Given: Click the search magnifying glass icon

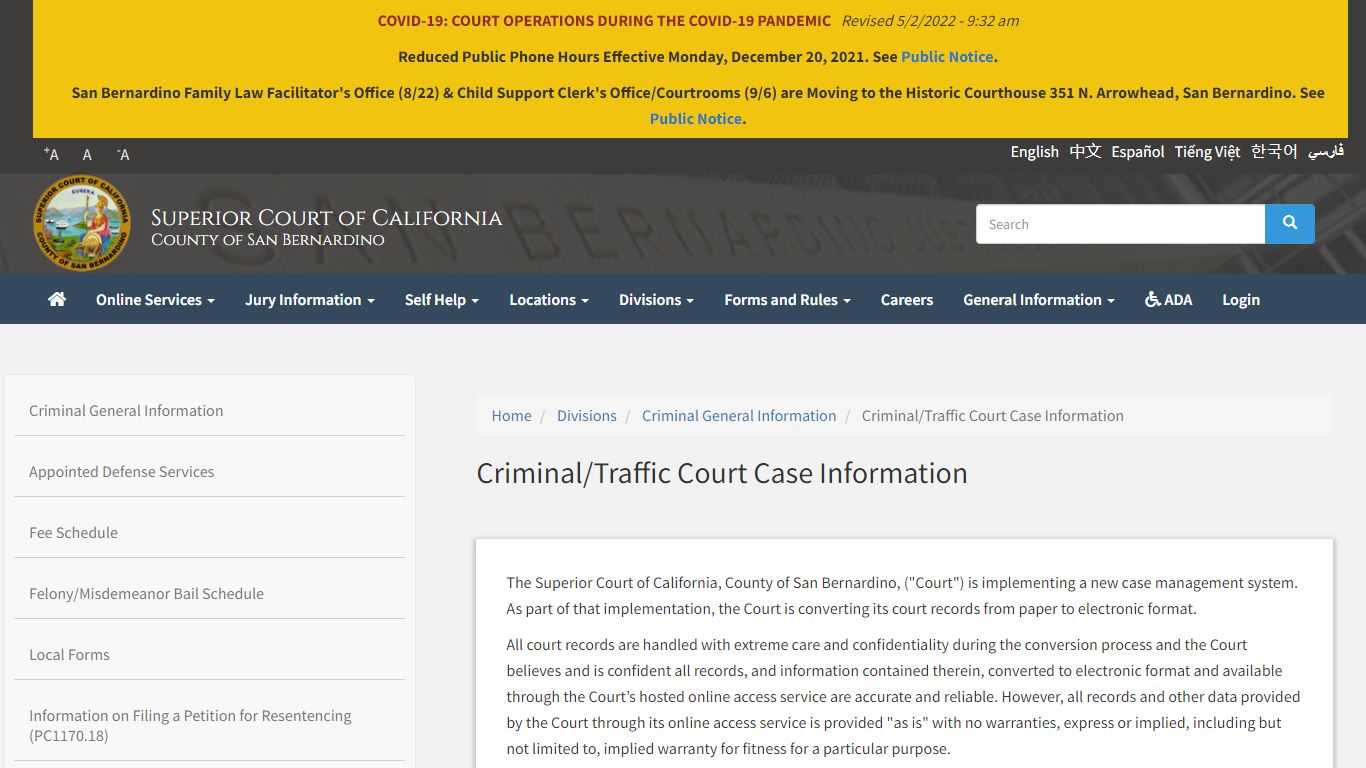Looking at the screenshot, I should 1289,224.
